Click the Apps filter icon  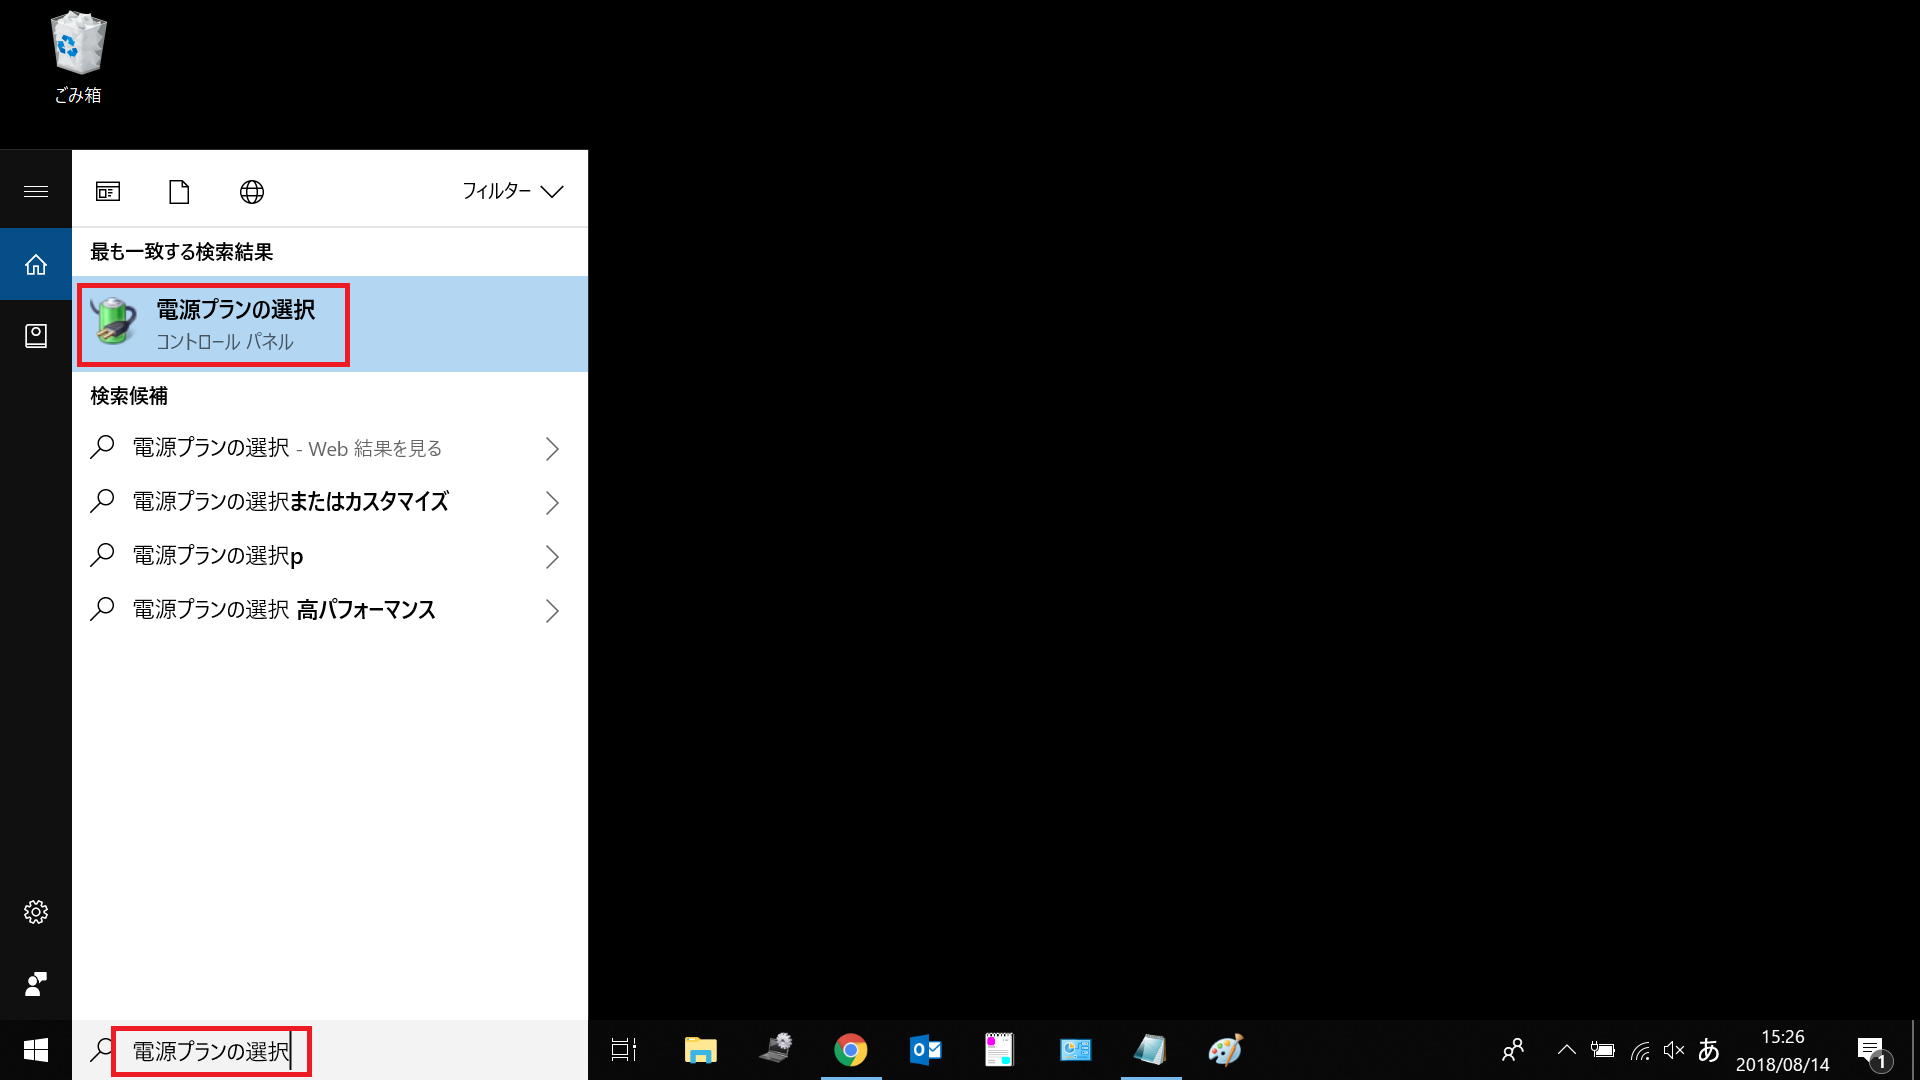pos(108,191)
